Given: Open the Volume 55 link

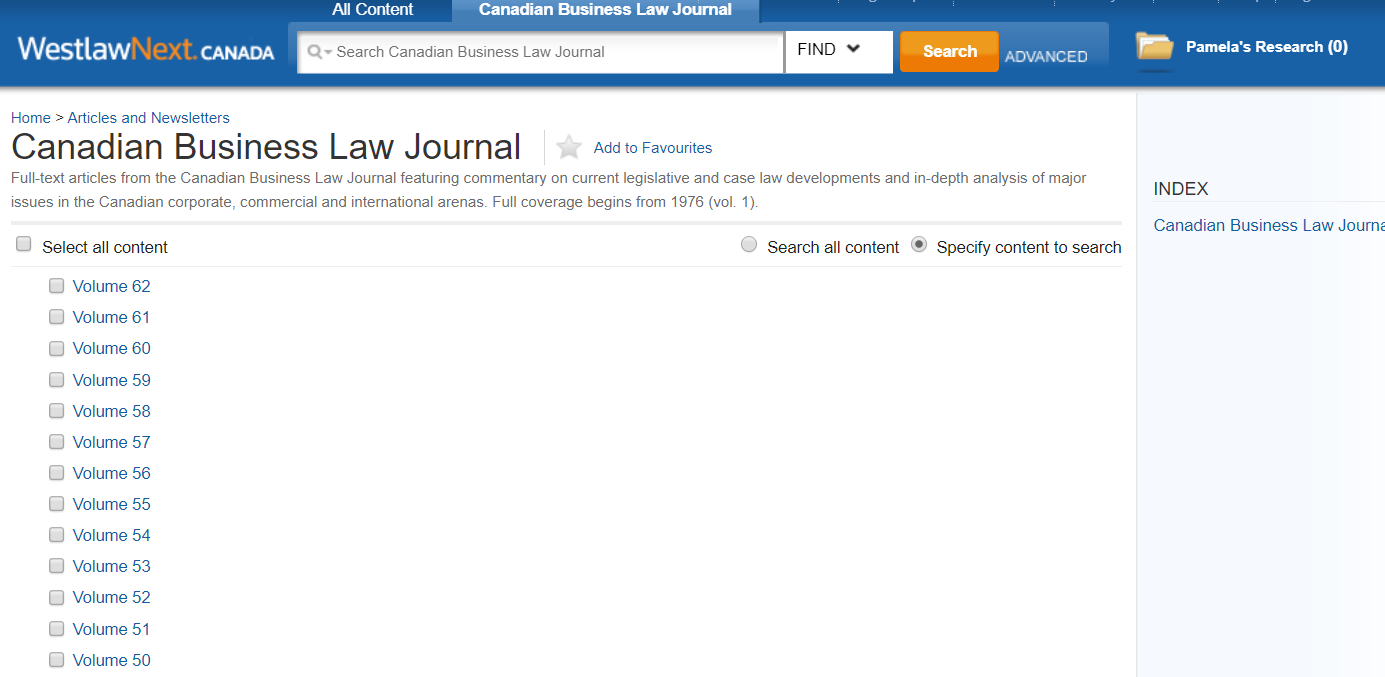Looking at the screenshot, I should tap(112, 504).
